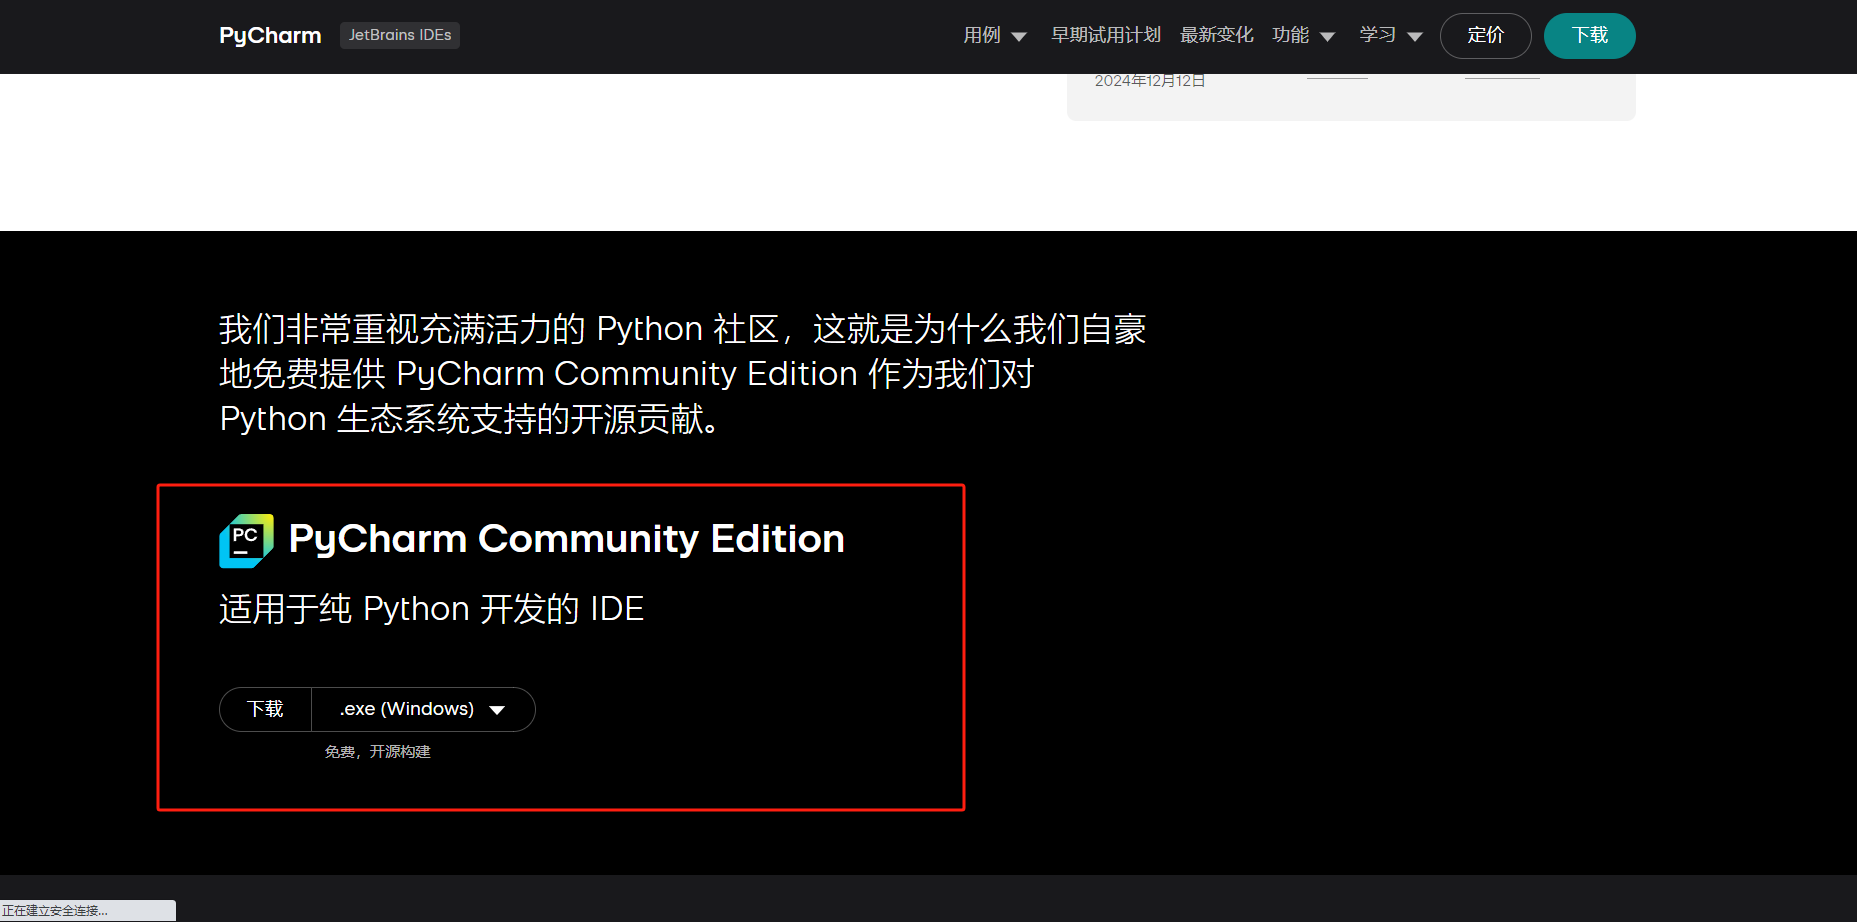Go to 最新变化 page
Viewport: 1857px width, 922px height.
pos(1216,35)
